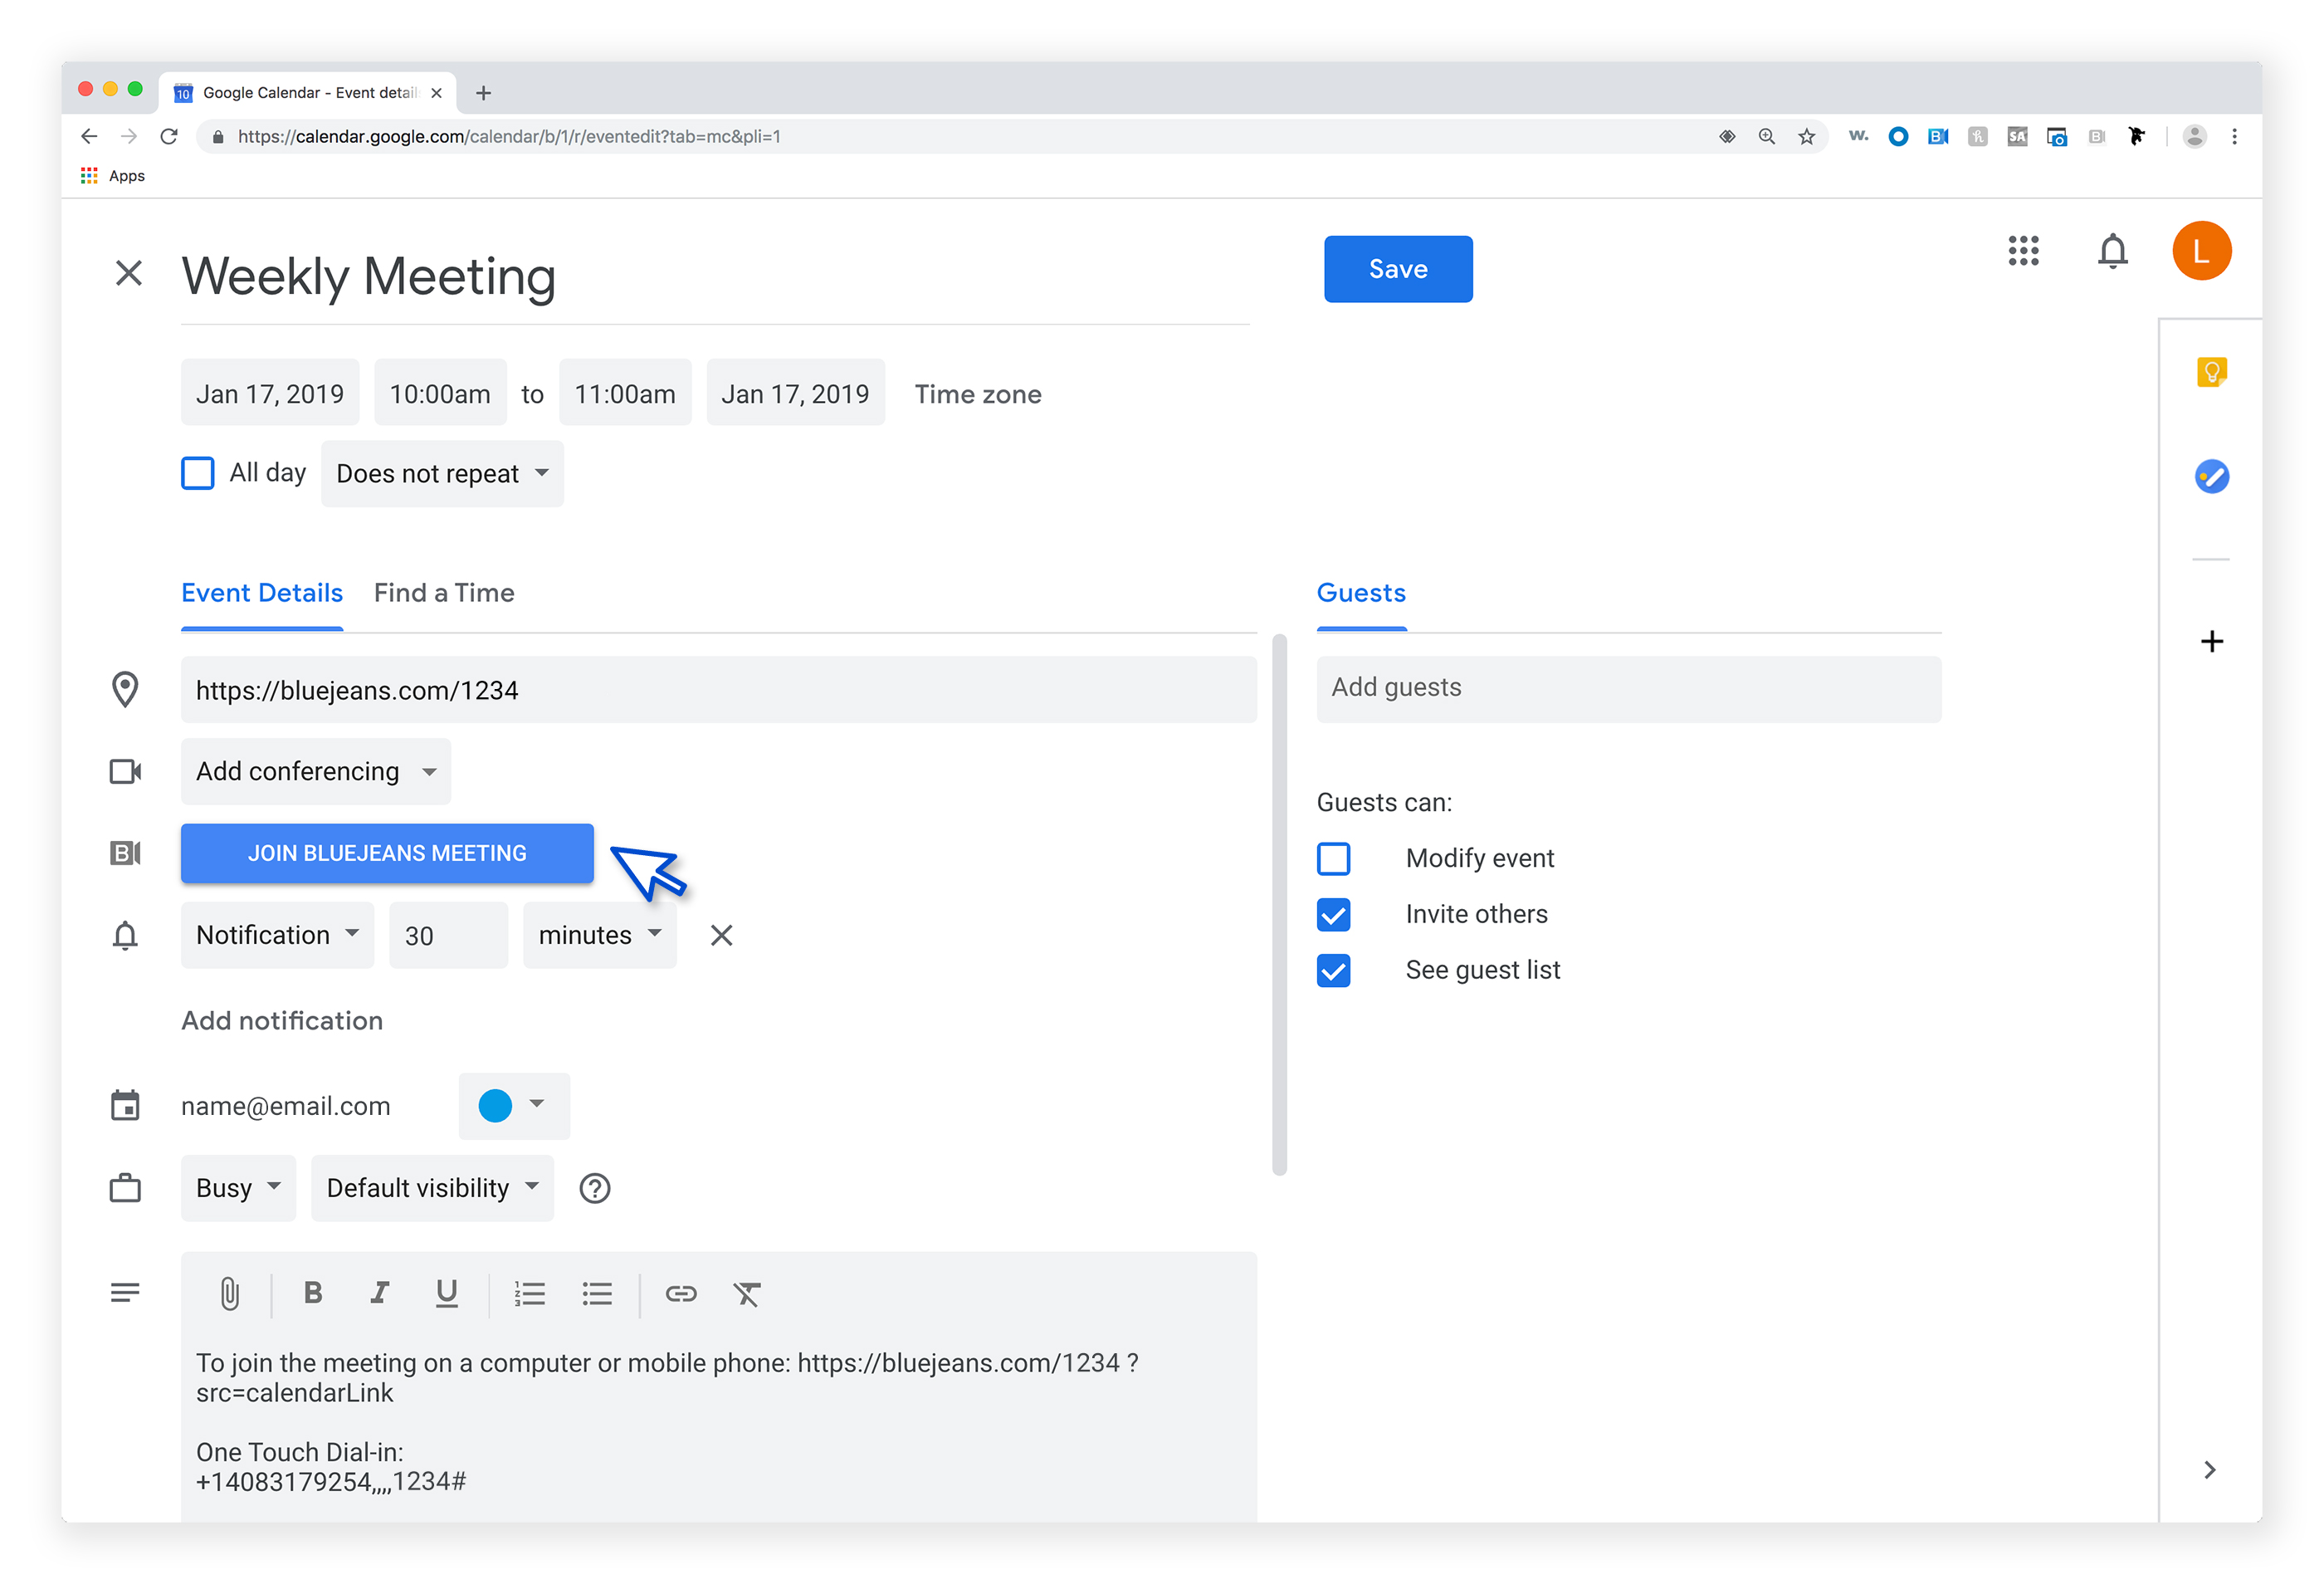The image size is (2324, 1584).
Task: Open the Chrome profile icon
Action: tap(2194, 136)
